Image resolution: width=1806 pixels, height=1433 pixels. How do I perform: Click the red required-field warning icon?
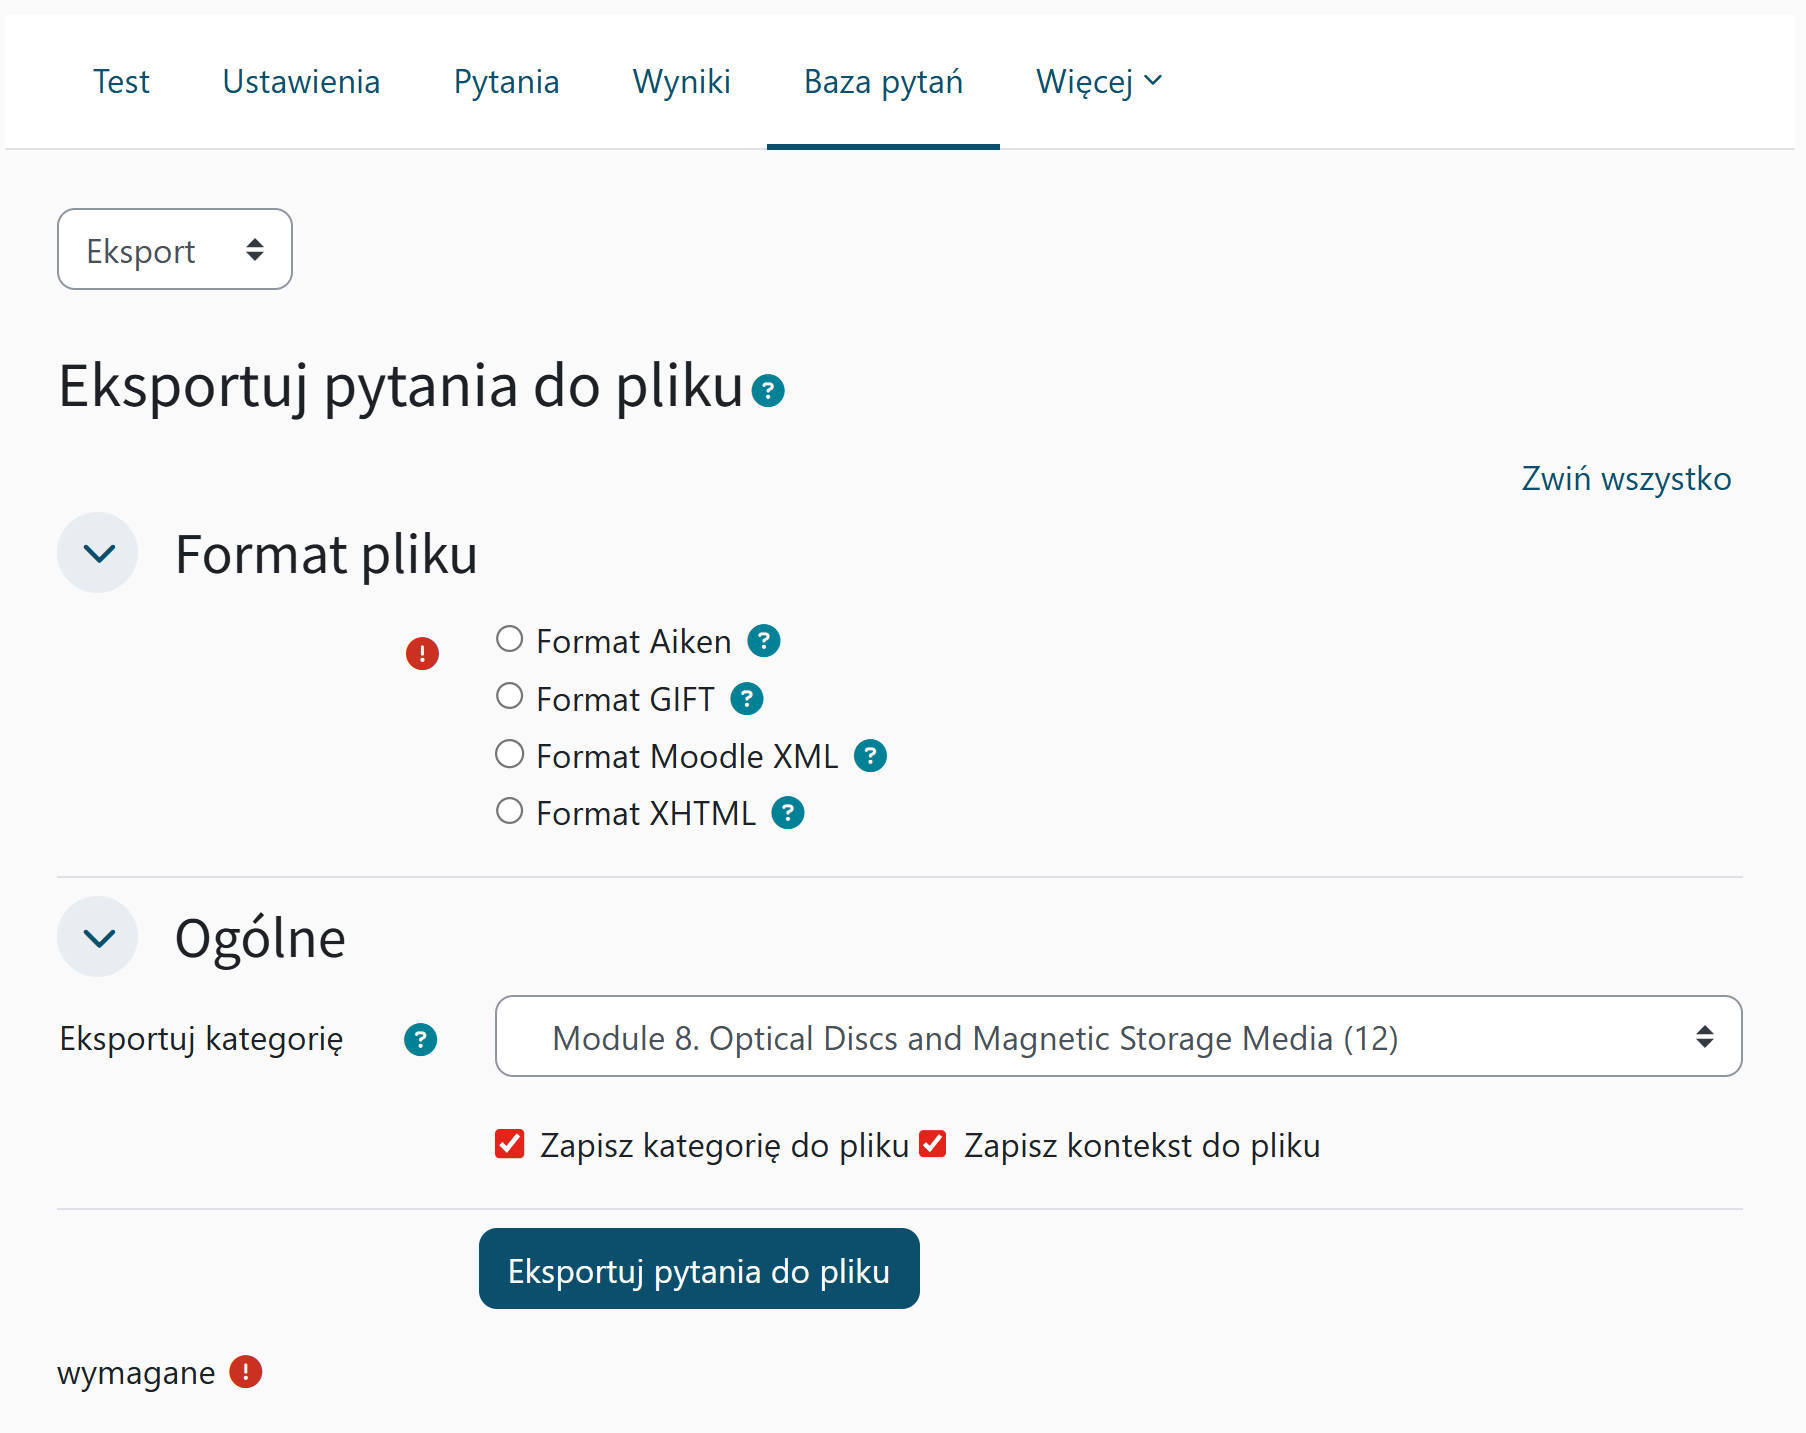tap(422, 653)
